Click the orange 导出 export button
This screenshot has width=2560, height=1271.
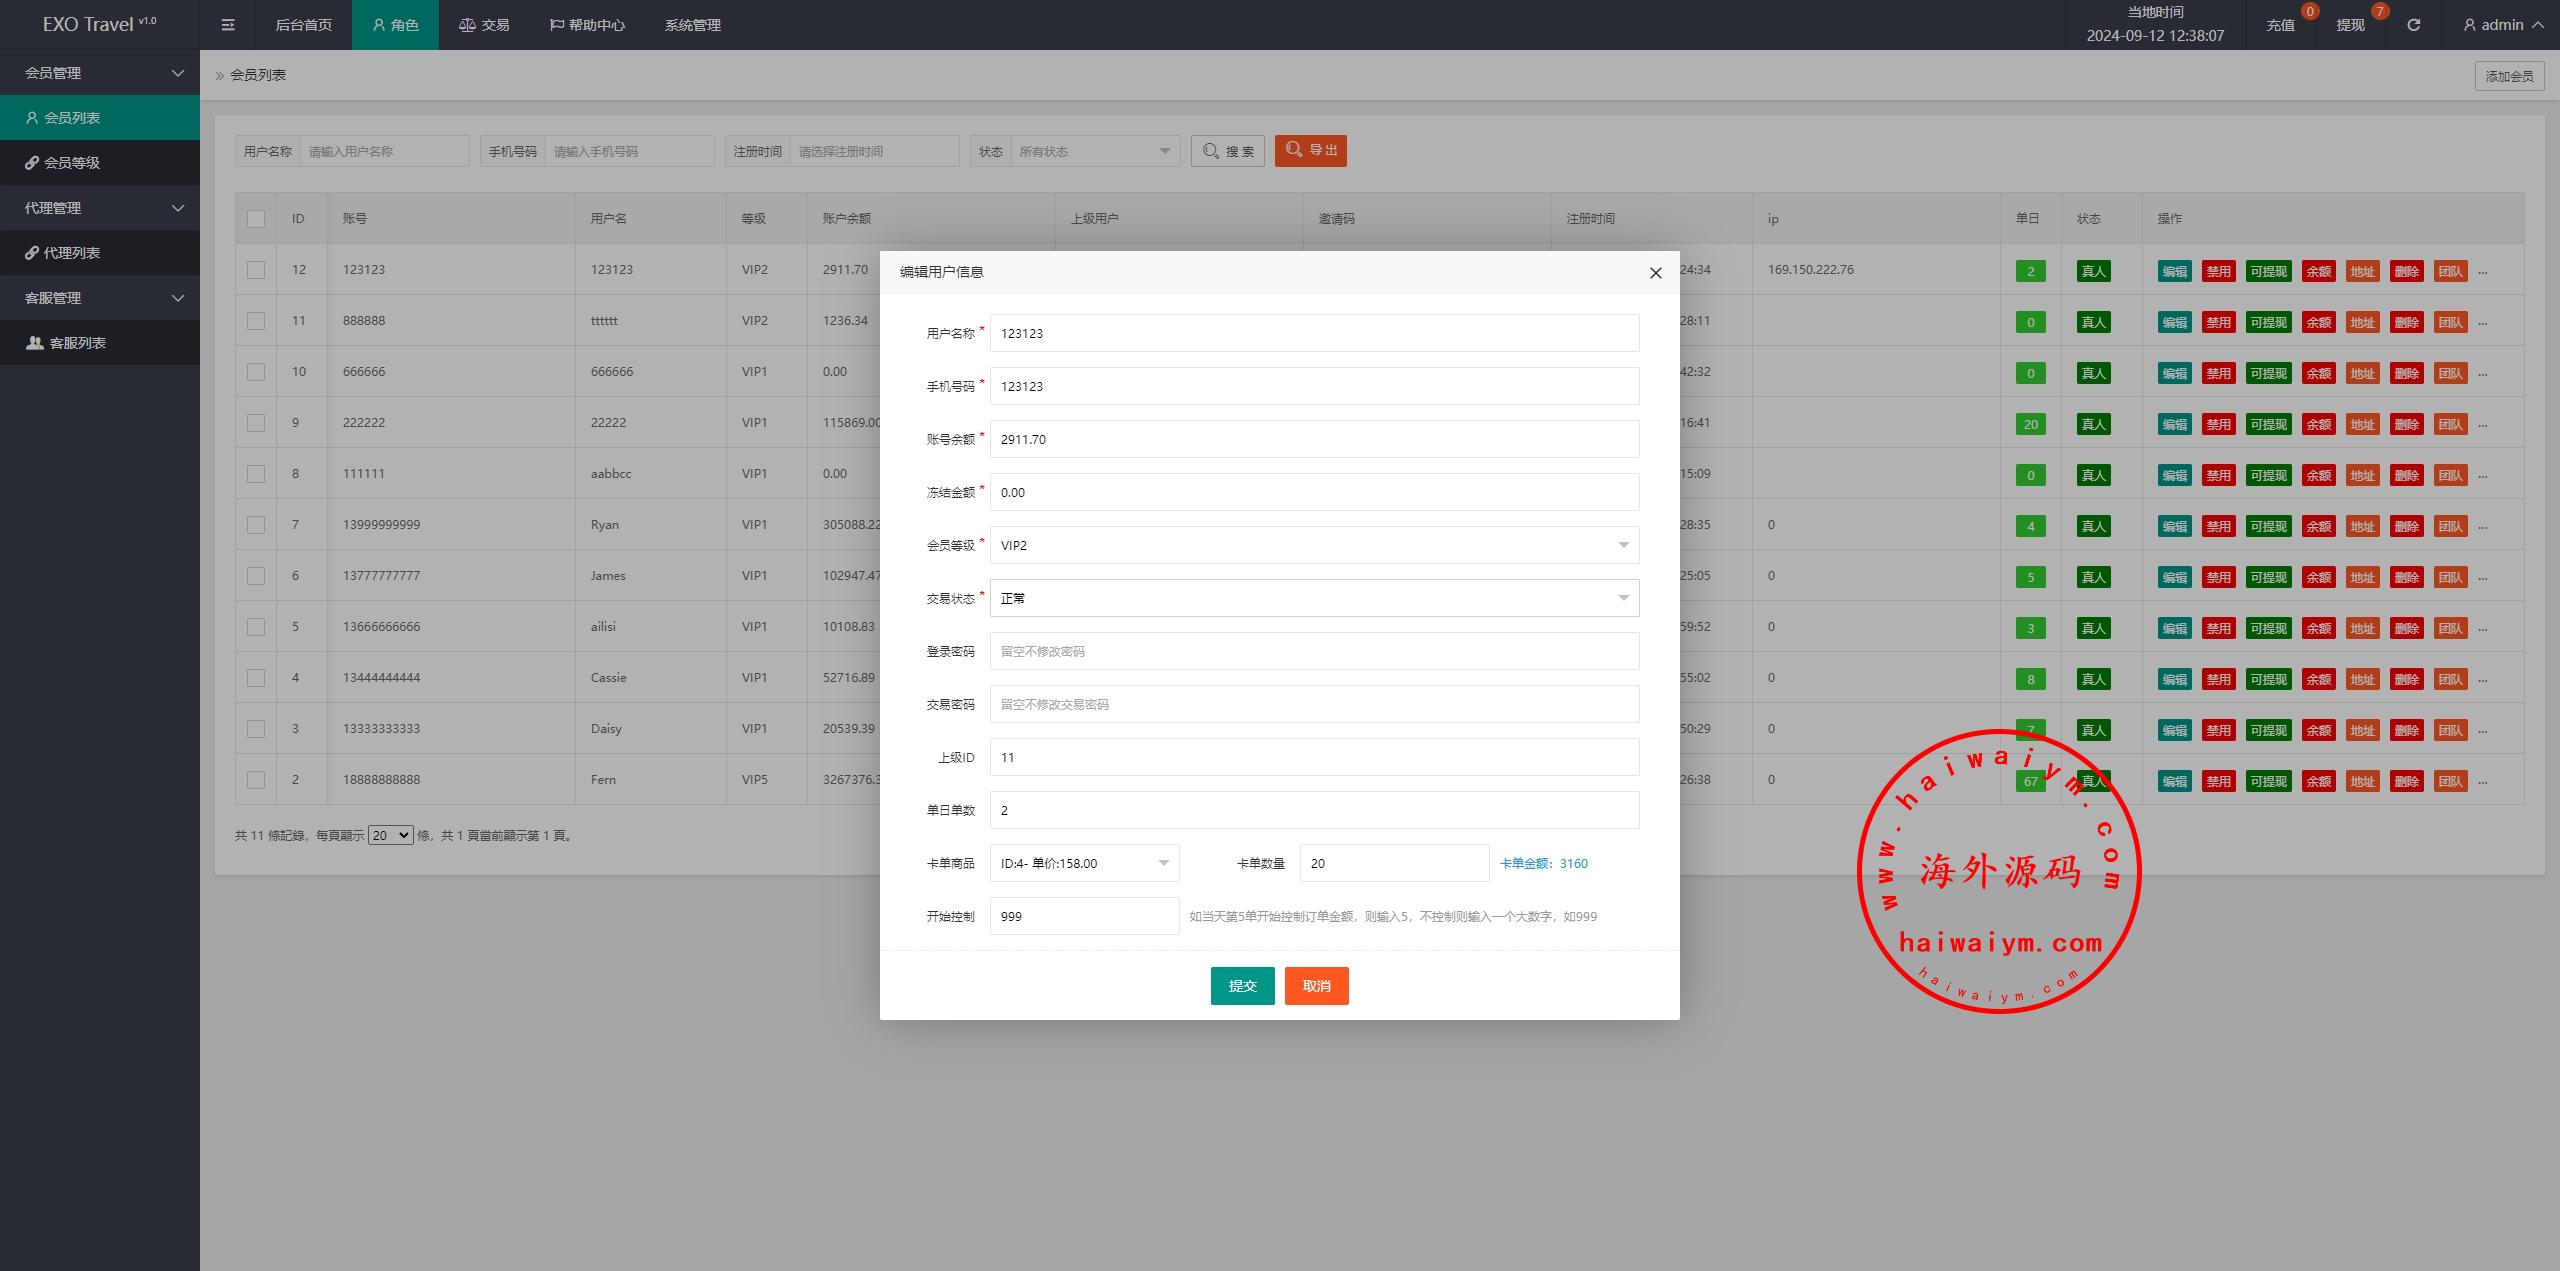(1310, 151)
